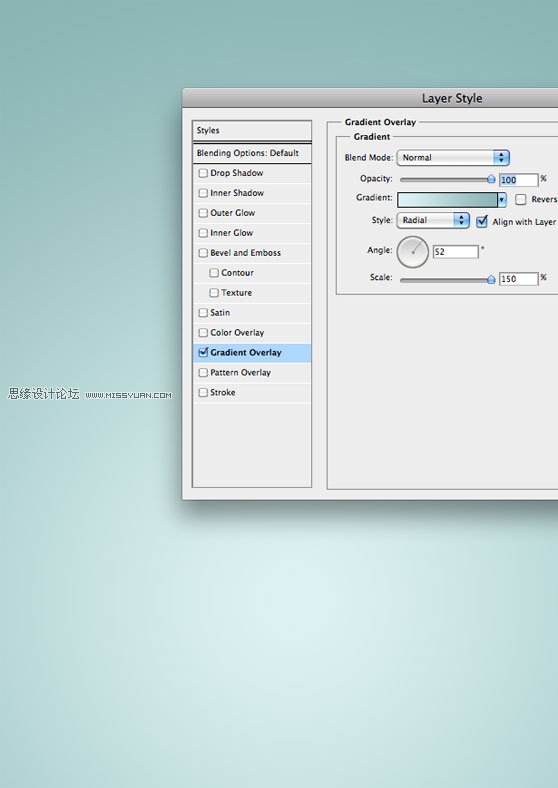Enable the Reverse checkbox
Viewport: 558px width, 788px height.
click(x=521, y=200)
